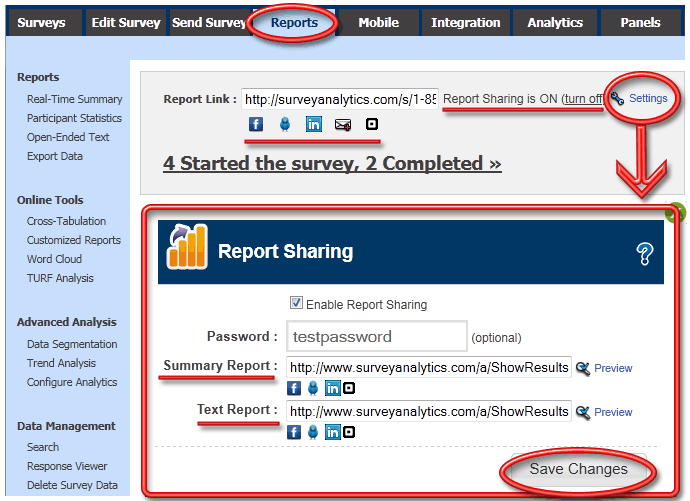Viewport: 690px width, 501px height.
Task: Open Real-Time Summary in sidebar
Action: [x=74, y=99]
